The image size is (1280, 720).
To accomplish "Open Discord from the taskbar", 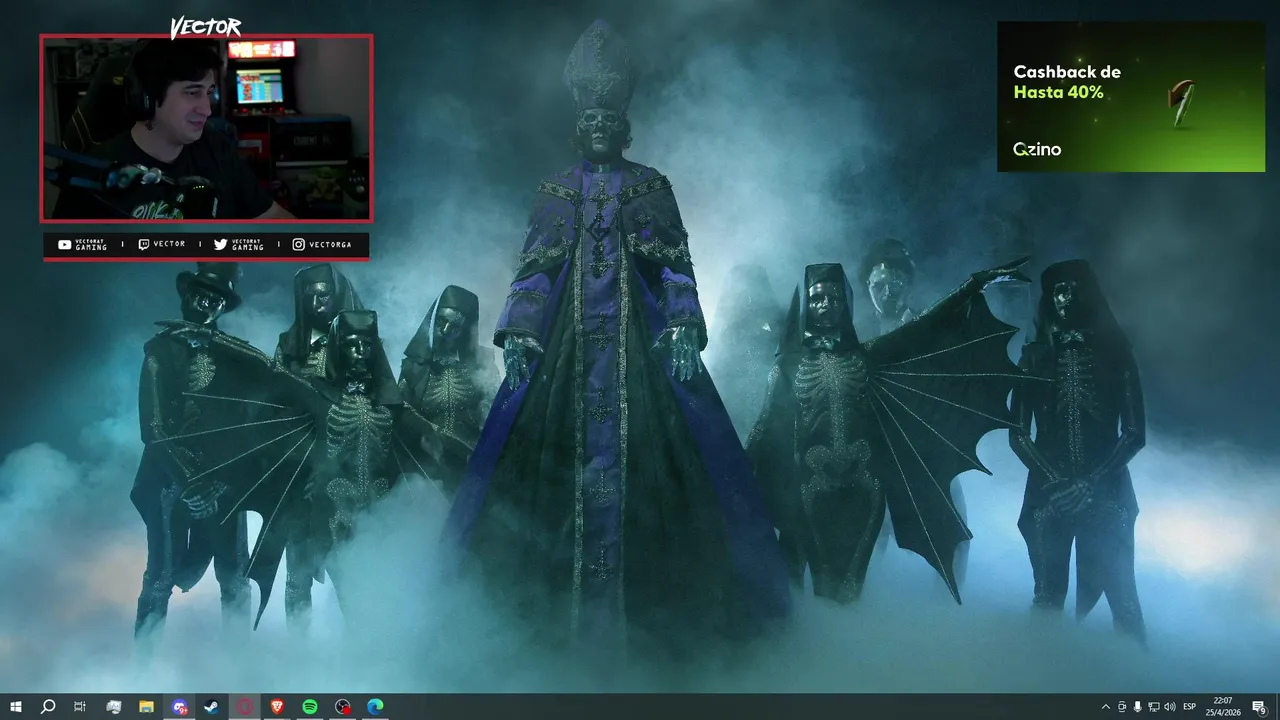I will point(179,707).
